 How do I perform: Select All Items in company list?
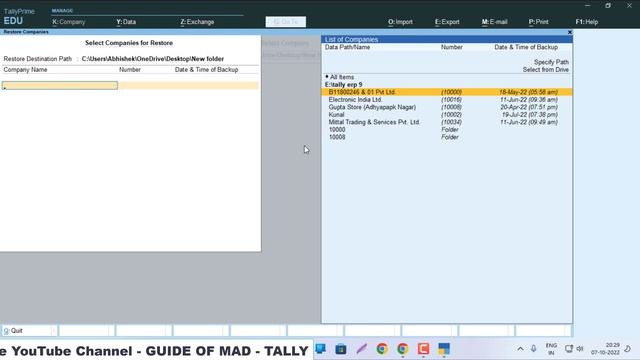[x=342, y=77]
